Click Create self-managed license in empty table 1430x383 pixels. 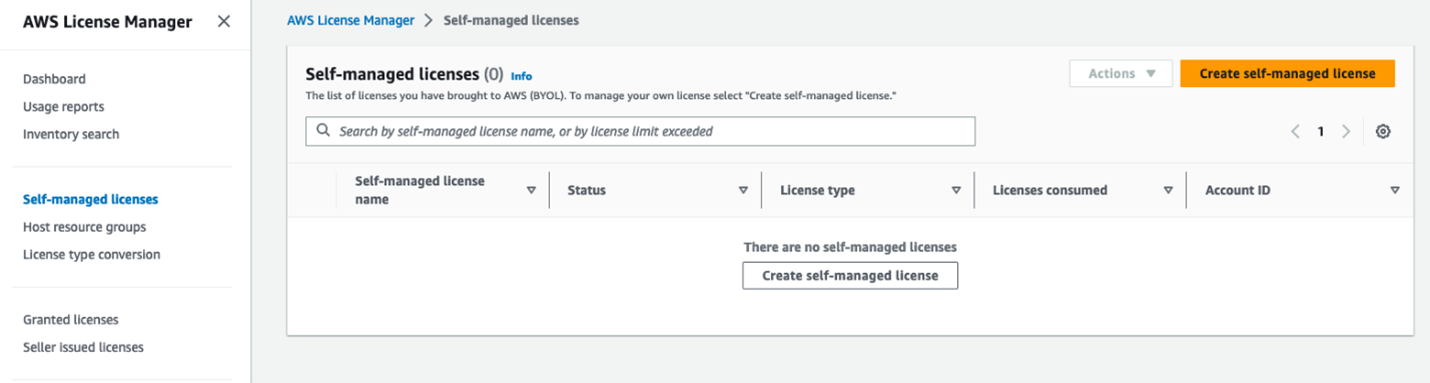point(850,275)
